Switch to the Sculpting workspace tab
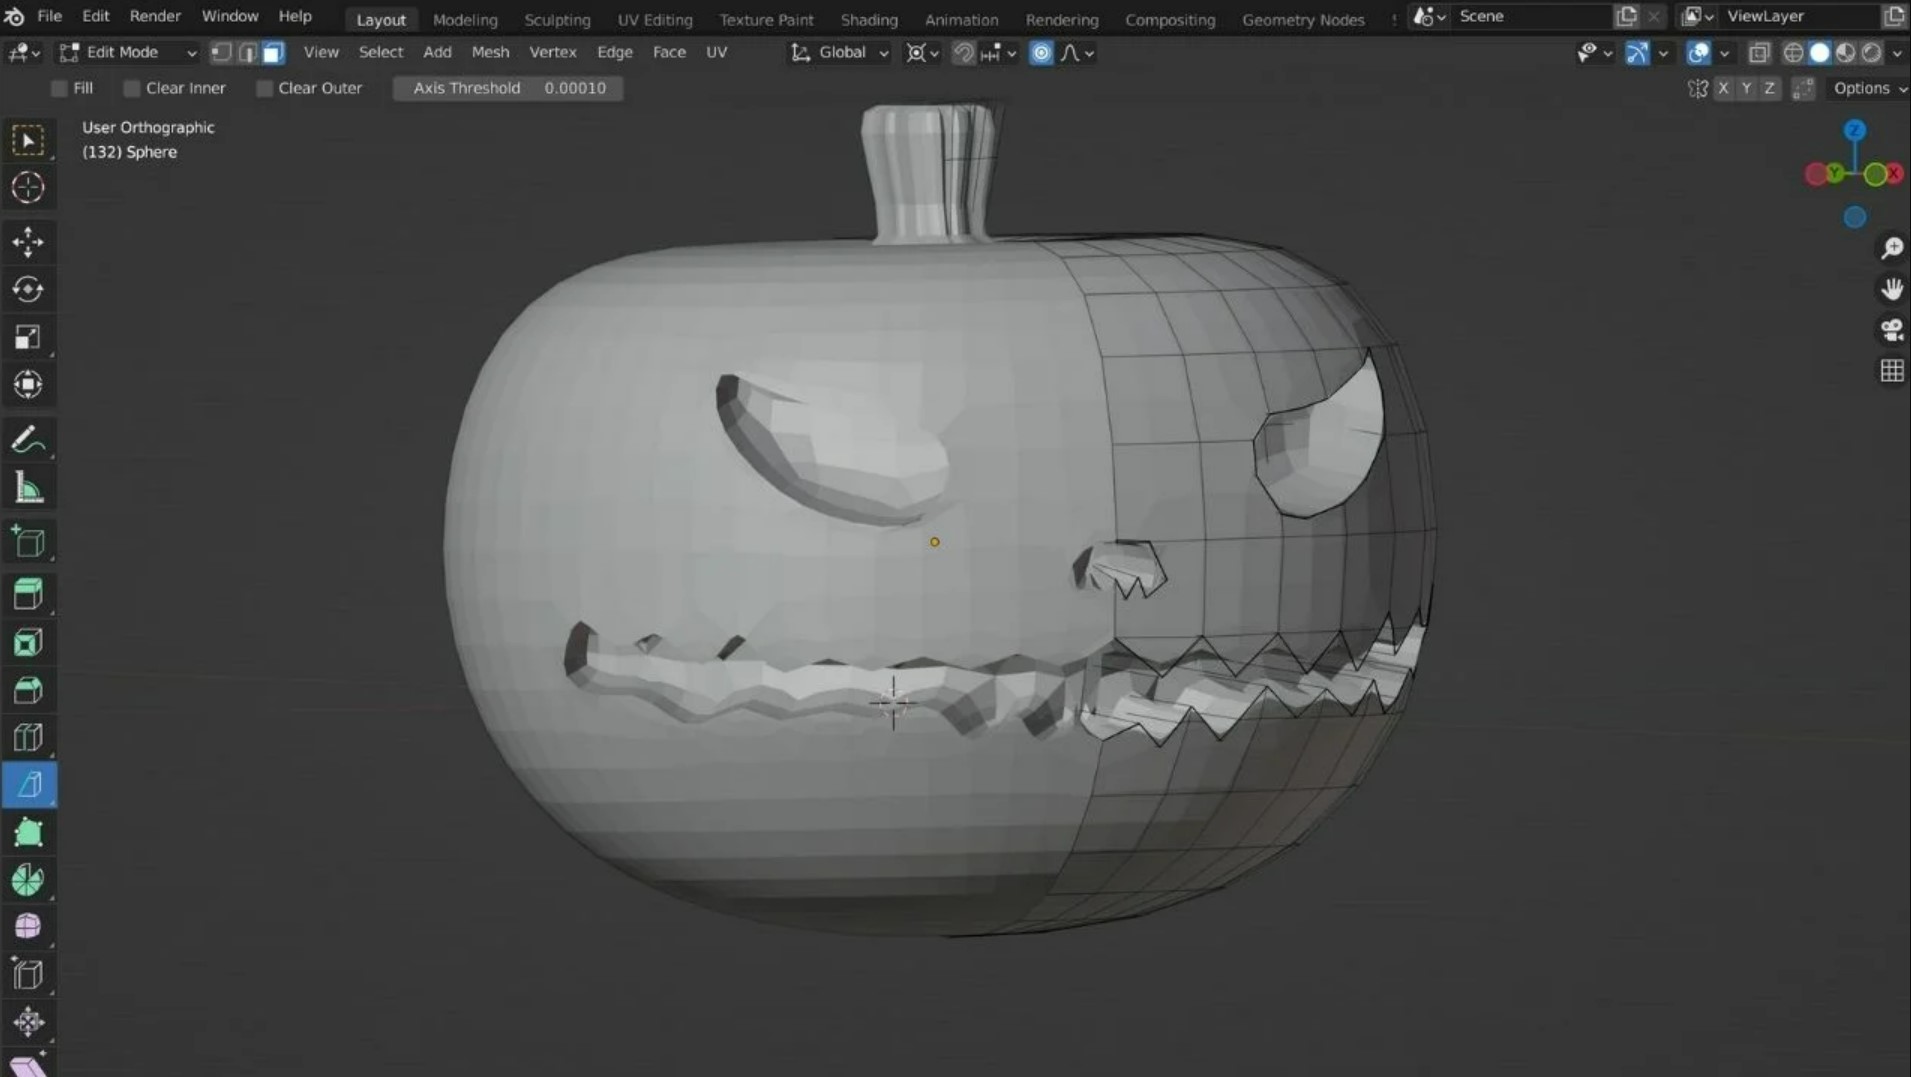The height and width of the screenshot is (1077, 1911). [557, 19]
